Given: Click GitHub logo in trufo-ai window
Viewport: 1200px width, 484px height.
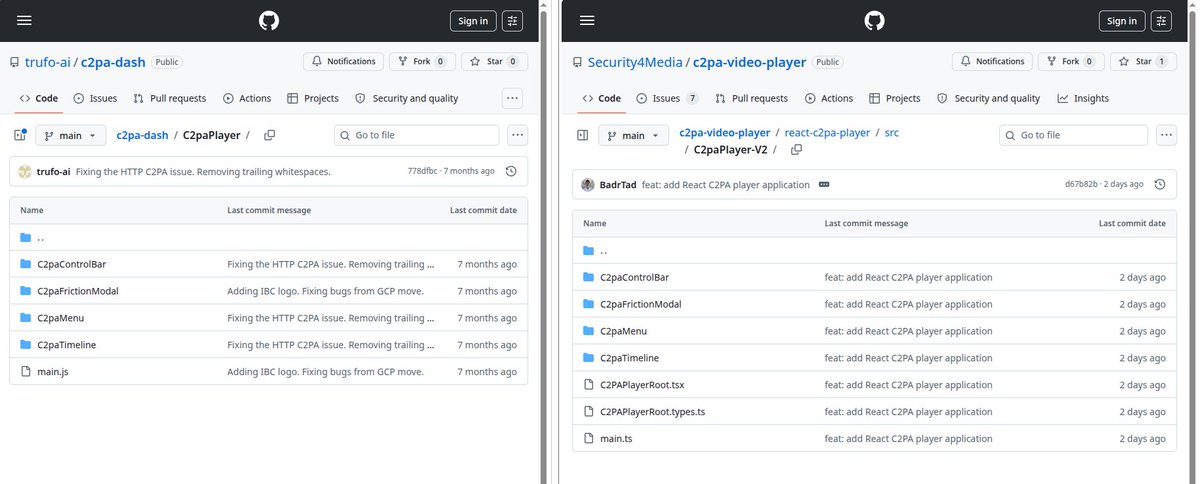Looking at the screenshot, I should 267,21.
